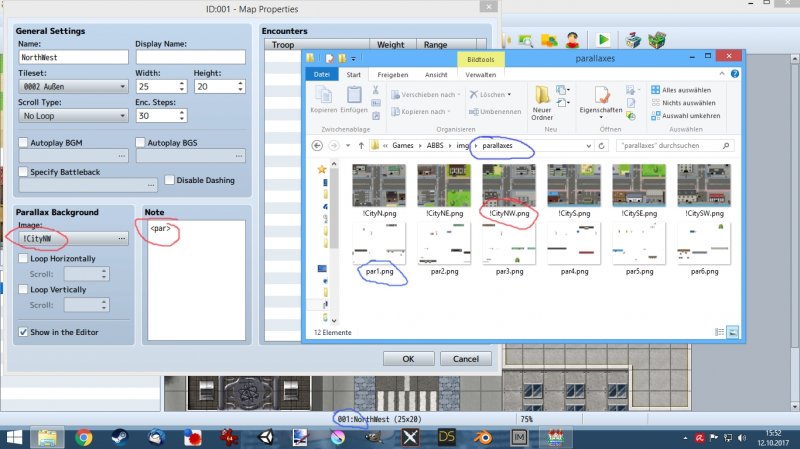
Task: Open the Character Generator icon in RPG Maker toolbar
Action: pyautogui.click(x=573, y=40)
